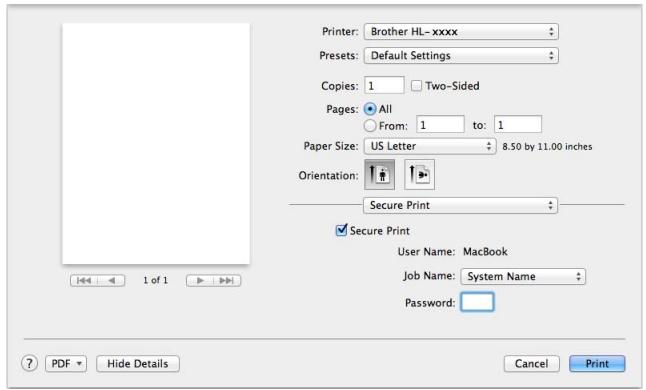646x390 pixels.
Task: Select landscape orientation icon
Action: [419, 175]
